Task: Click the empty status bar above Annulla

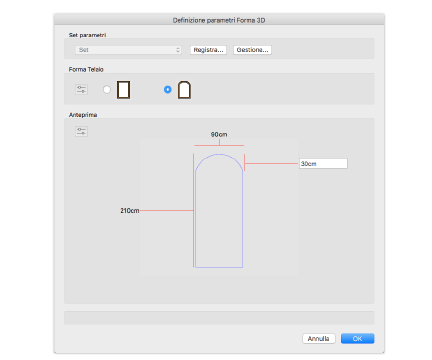Action: (x=219, y=318)
